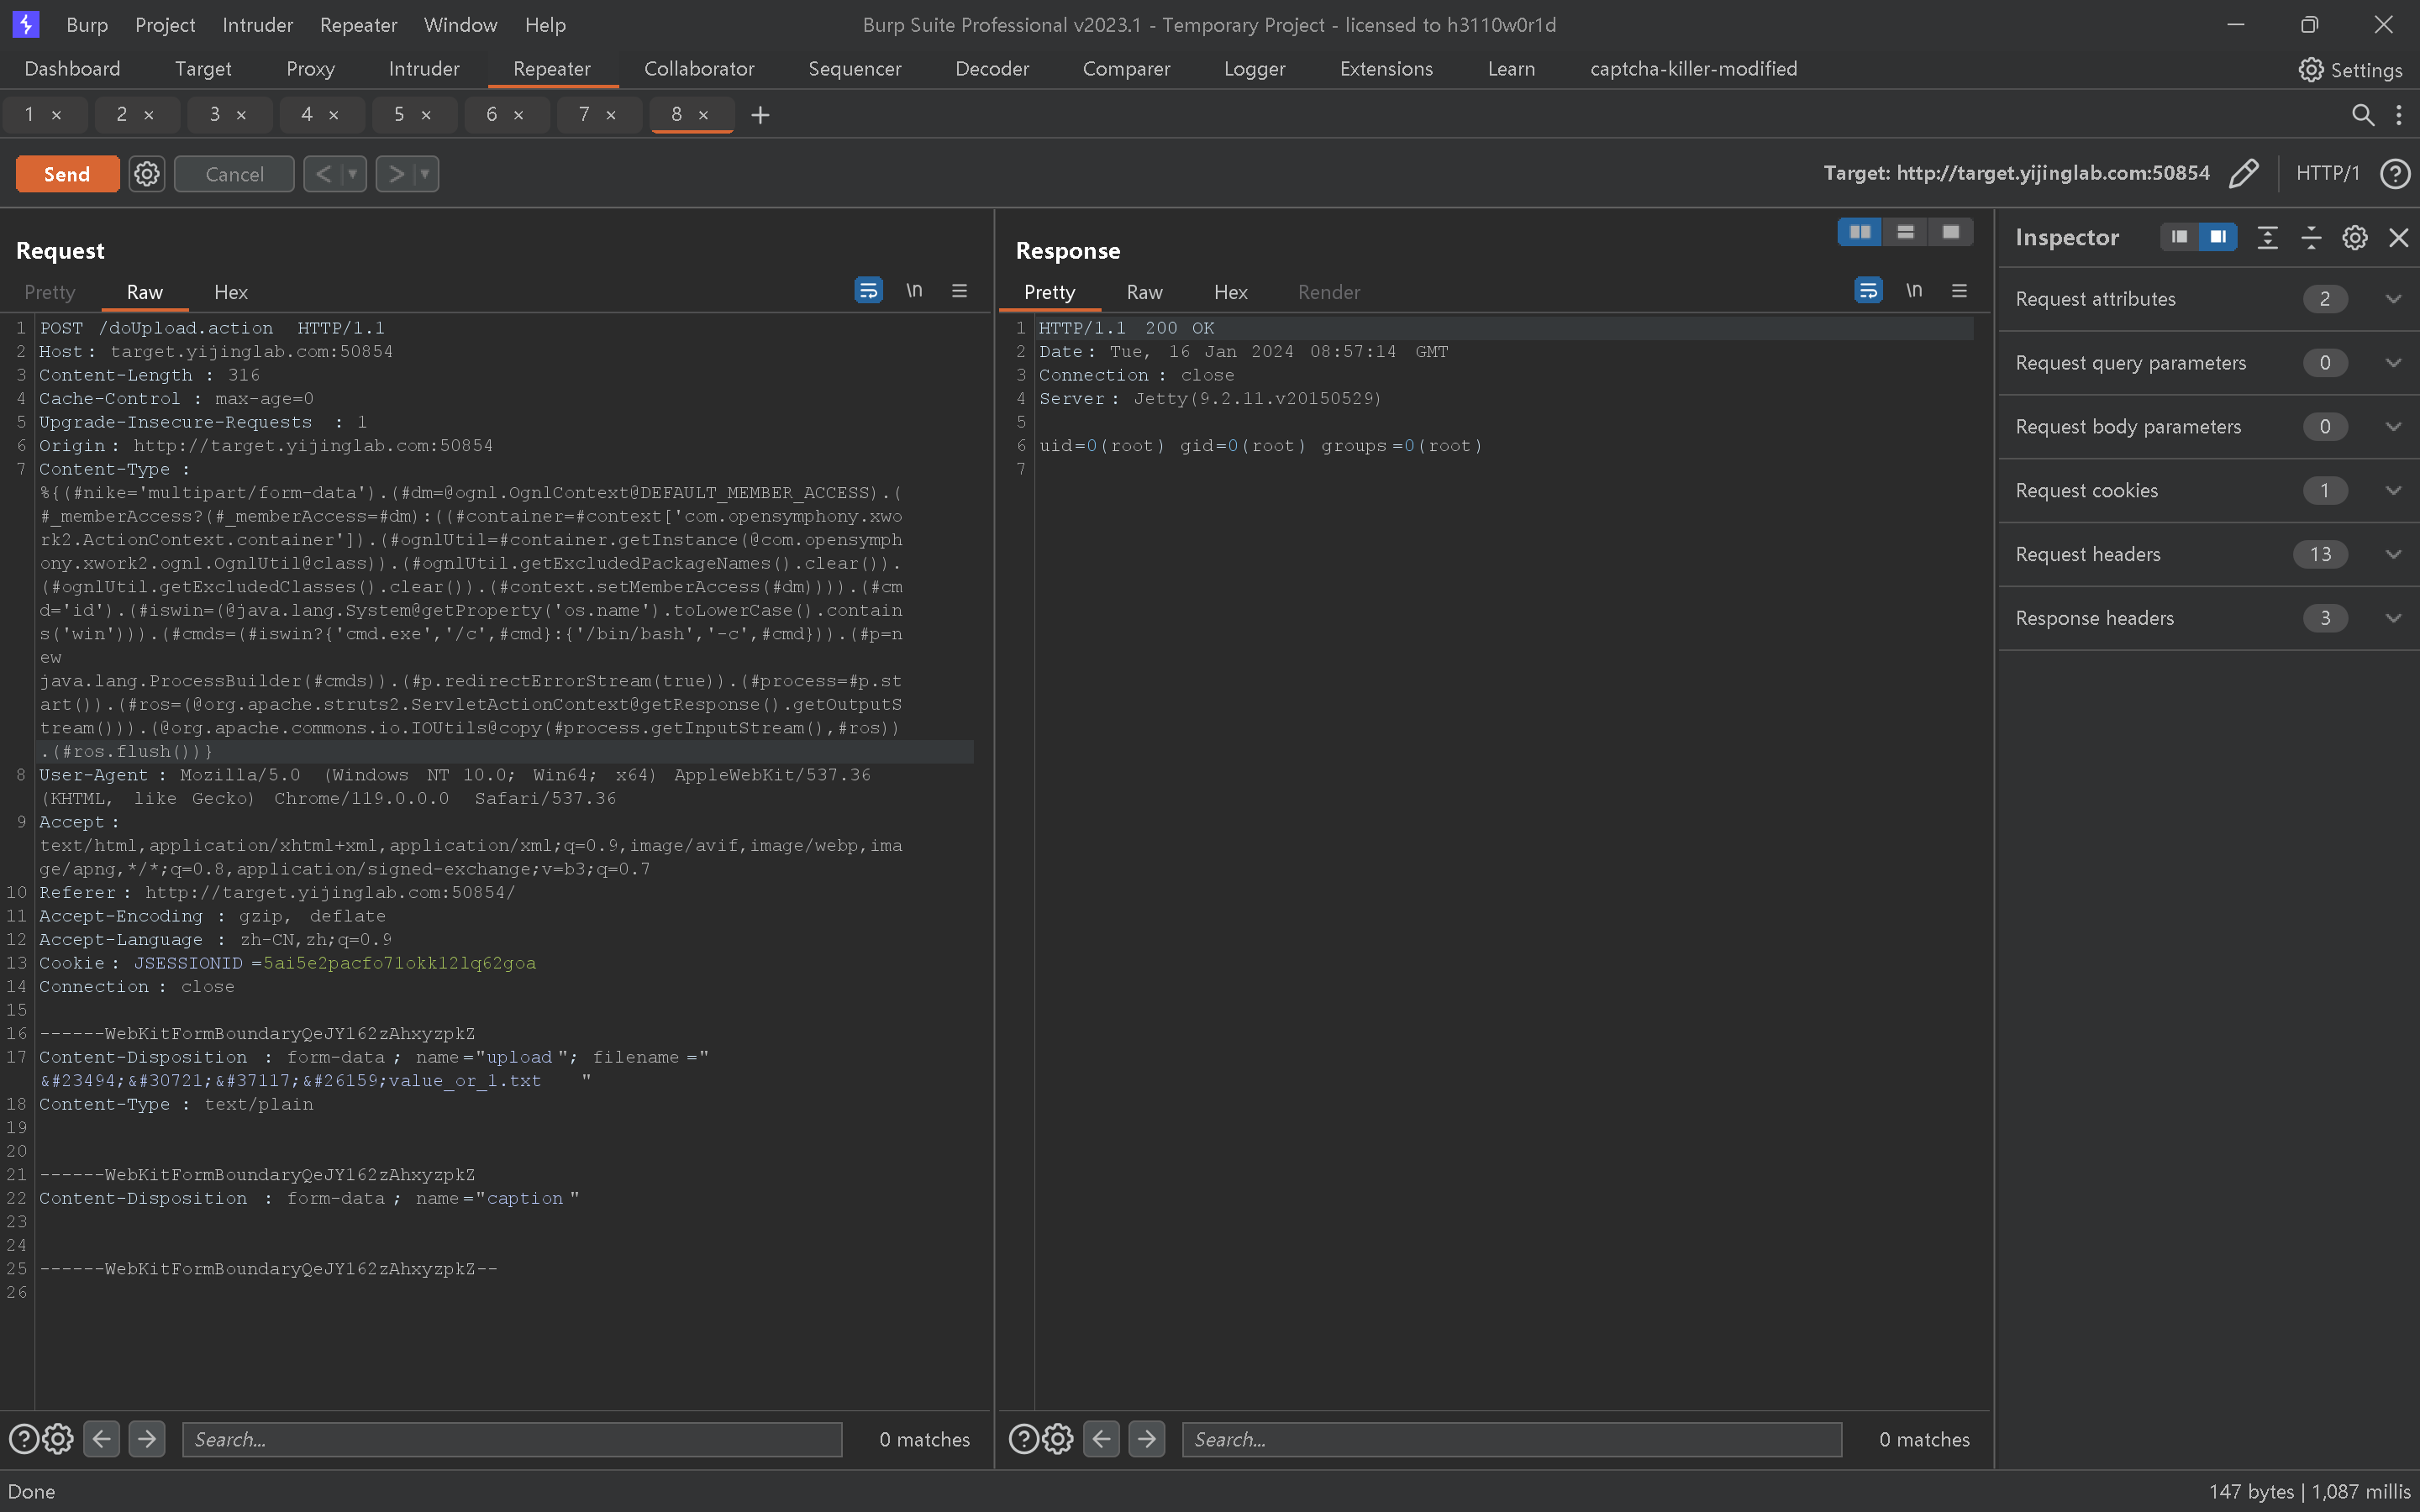Screen dimensions: 2420x1512
Task: Close the Inspector panel
Action: [x=2398, y=237]
